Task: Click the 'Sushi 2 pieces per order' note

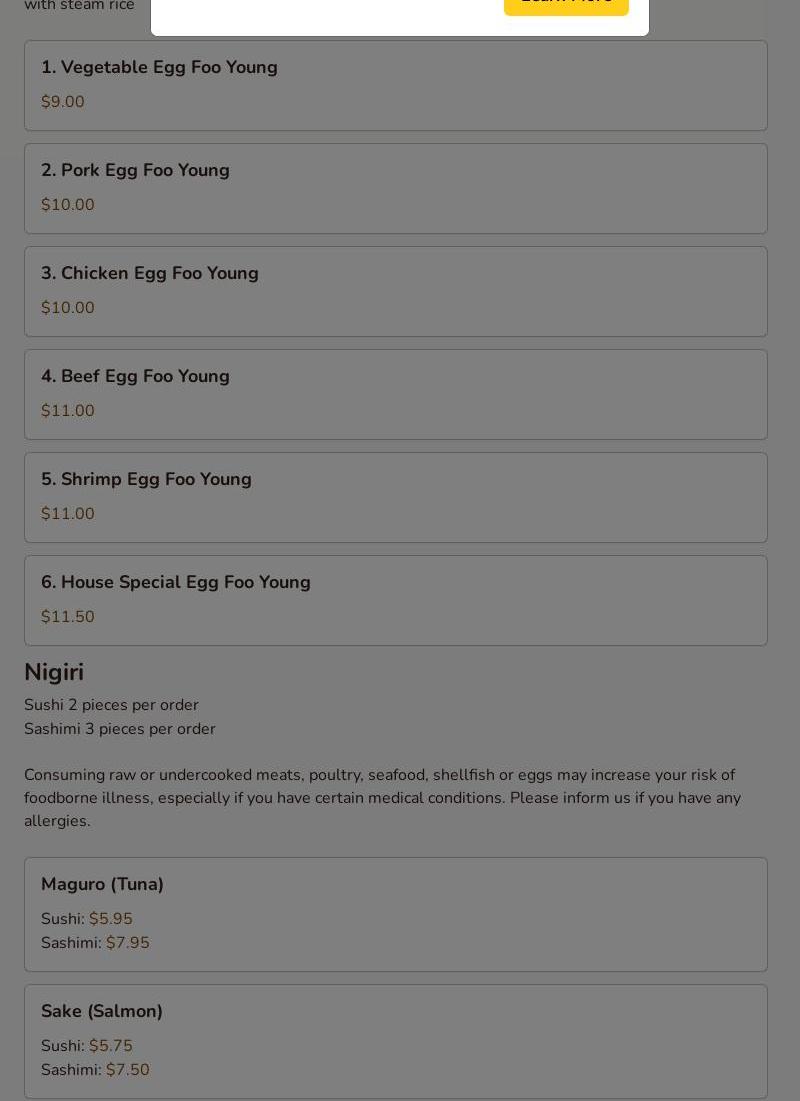Action: [x=111, y=705]
